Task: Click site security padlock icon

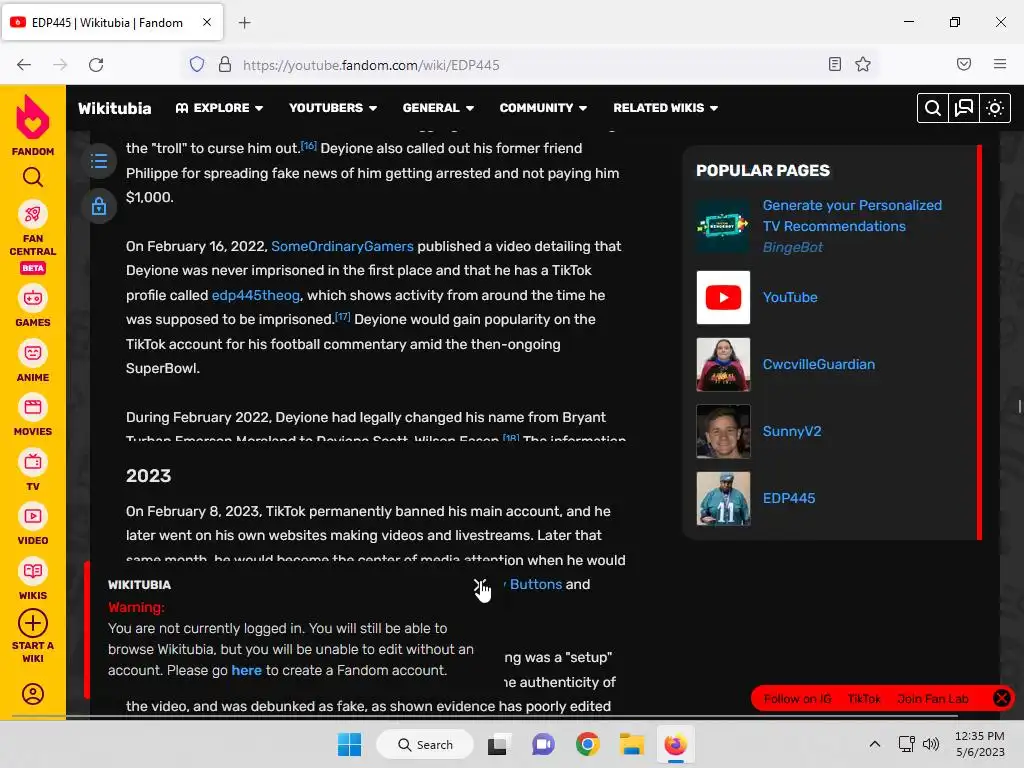Action: (225, 64)
